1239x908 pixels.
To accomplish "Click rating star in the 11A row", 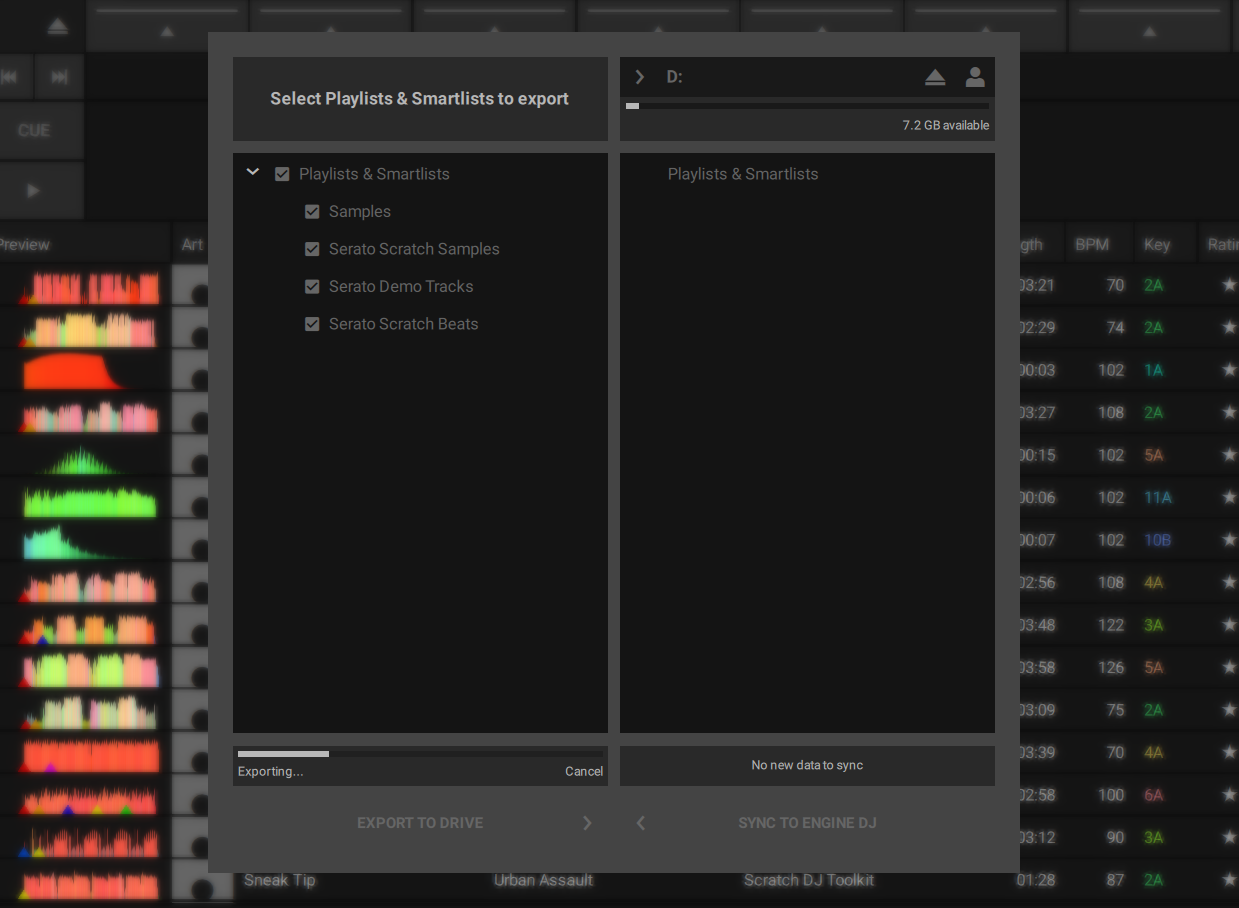I will pyautogui.click(x=1229, y=498).
